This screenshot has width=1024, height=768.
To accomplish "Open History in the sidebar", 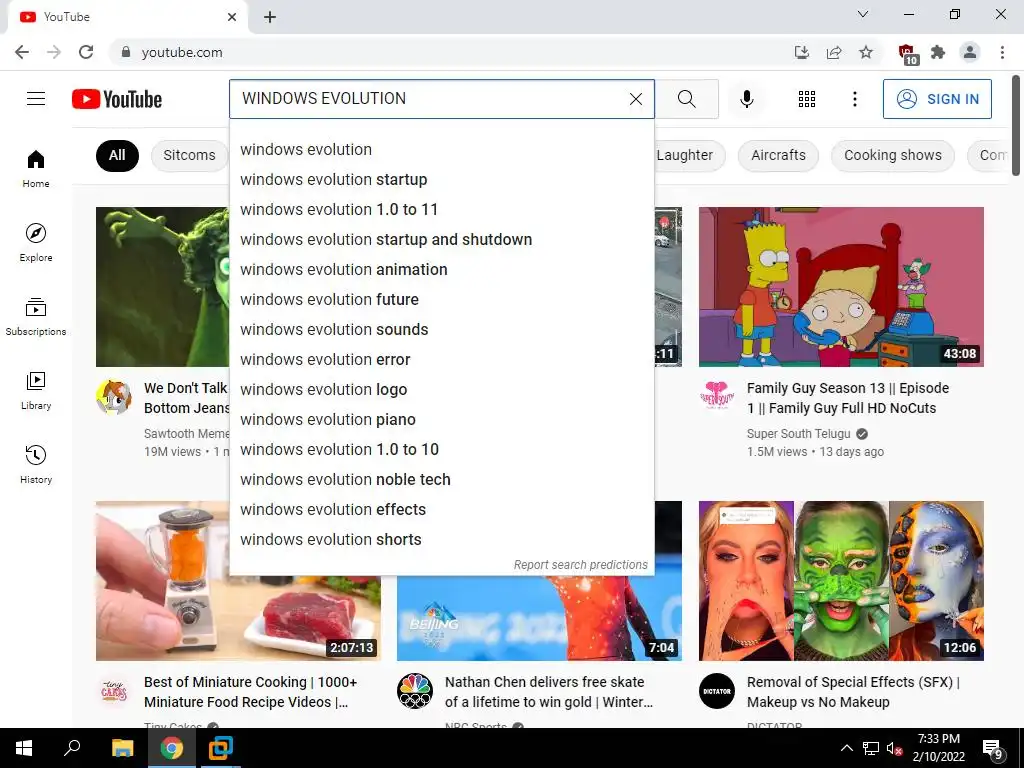I will pyautogui.click(x=36, y=464).
